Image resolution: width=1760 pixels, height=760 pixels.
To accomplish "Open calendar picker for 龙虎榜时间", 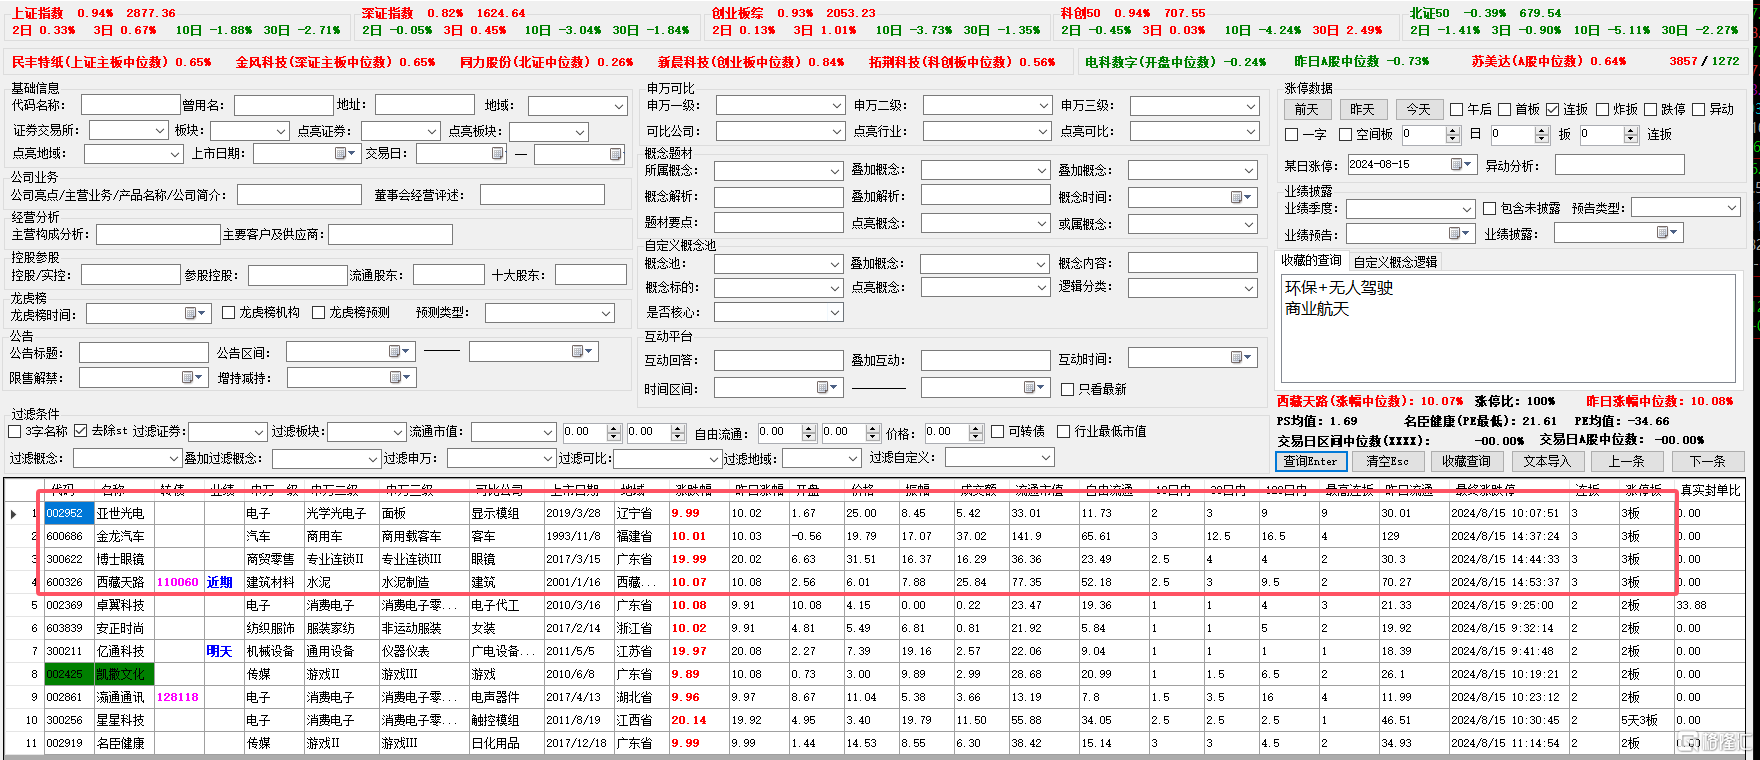I will tap(195, 314).
